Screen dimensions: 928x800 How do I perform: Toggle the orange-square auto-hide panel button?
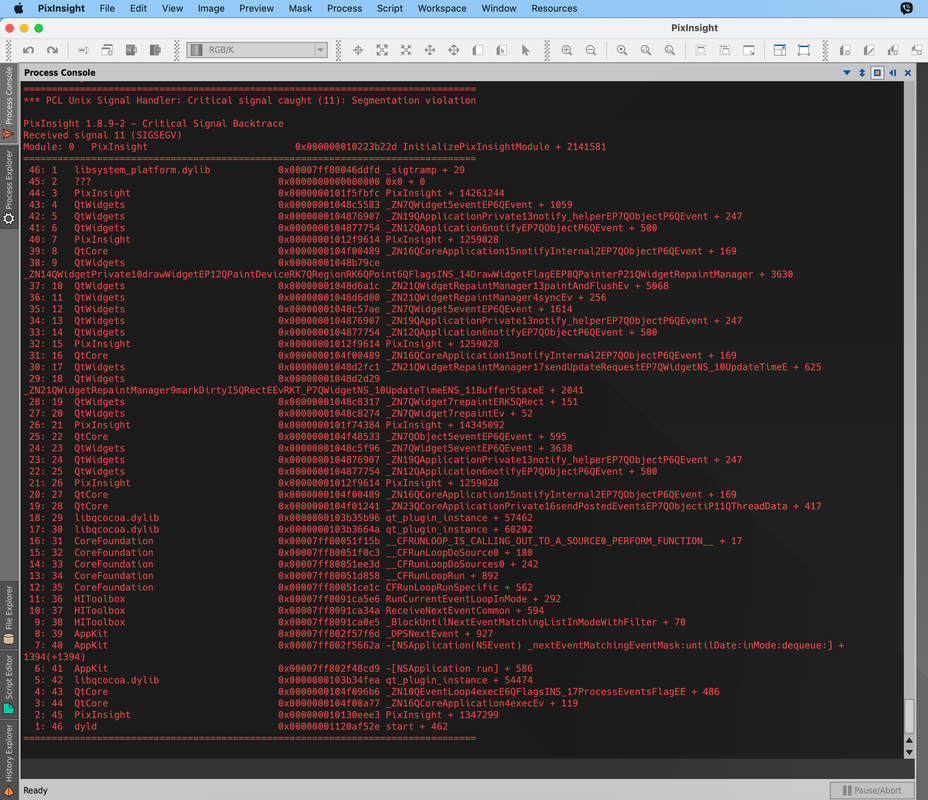tap(878, 73)
